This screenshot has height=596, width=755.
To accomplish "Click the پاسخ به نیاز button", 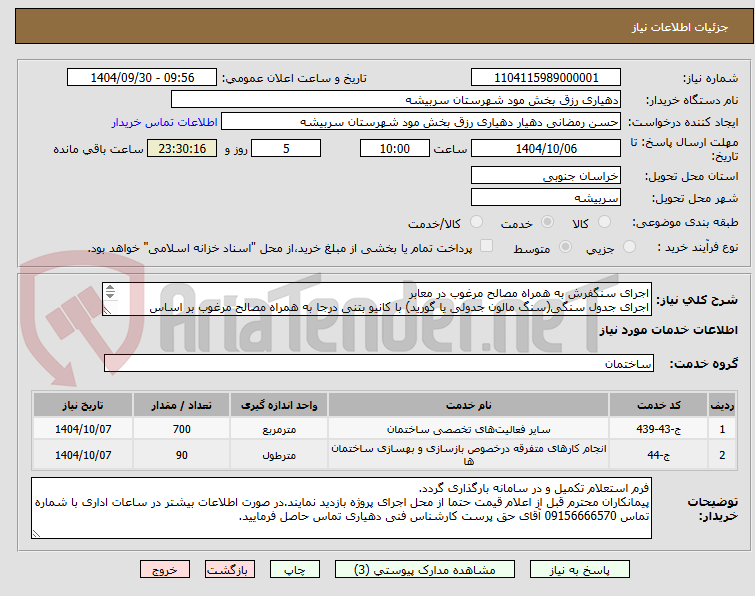I will (580, 569).
